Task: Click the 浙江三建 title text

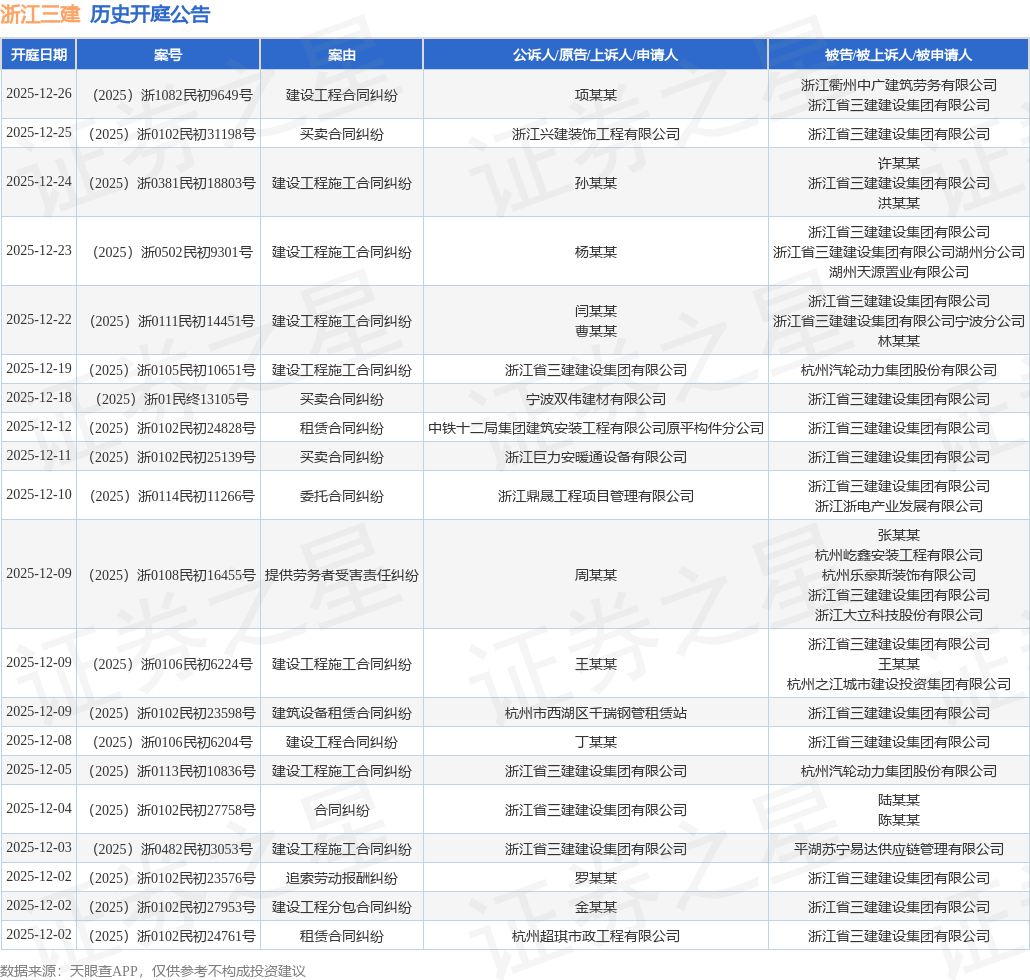Action: pyautogui.click(x=40, y=14)
